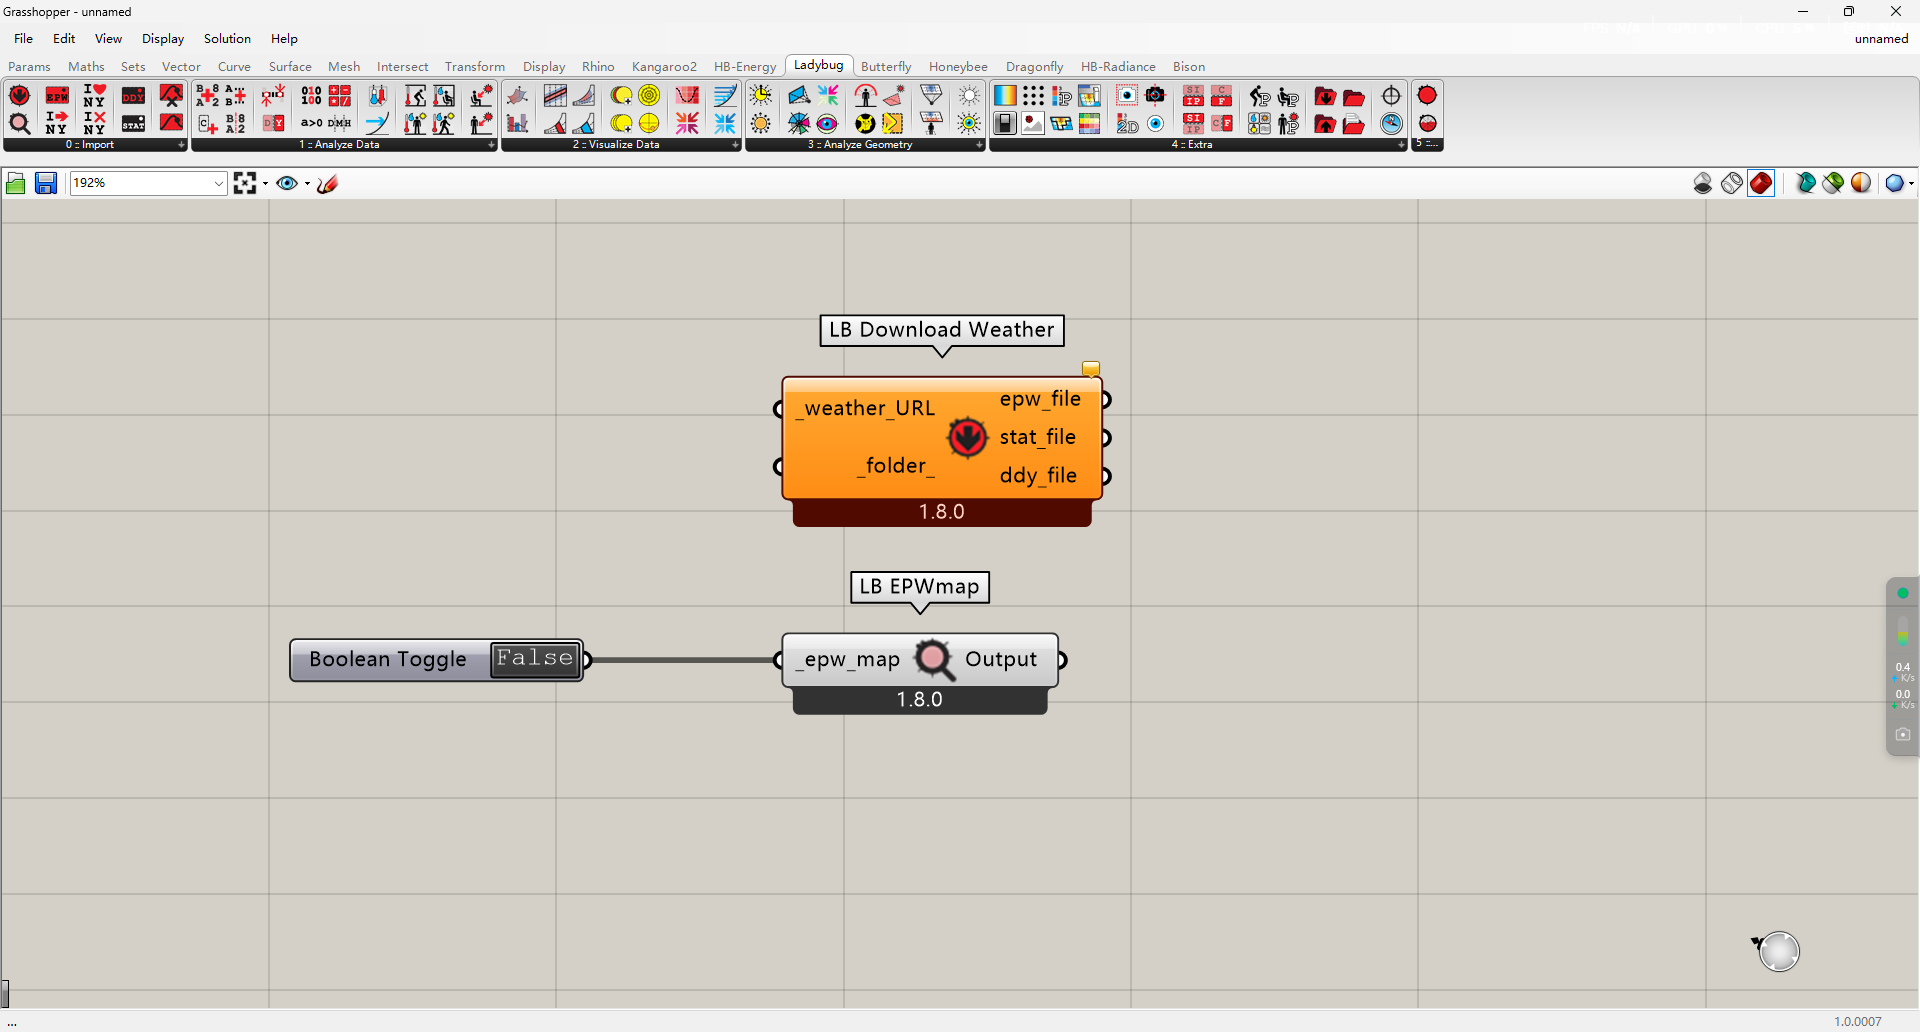1920x1032 pixels.
Task: Enable shaded red cylinder preview mode
Action: (x=1761, y=183)
